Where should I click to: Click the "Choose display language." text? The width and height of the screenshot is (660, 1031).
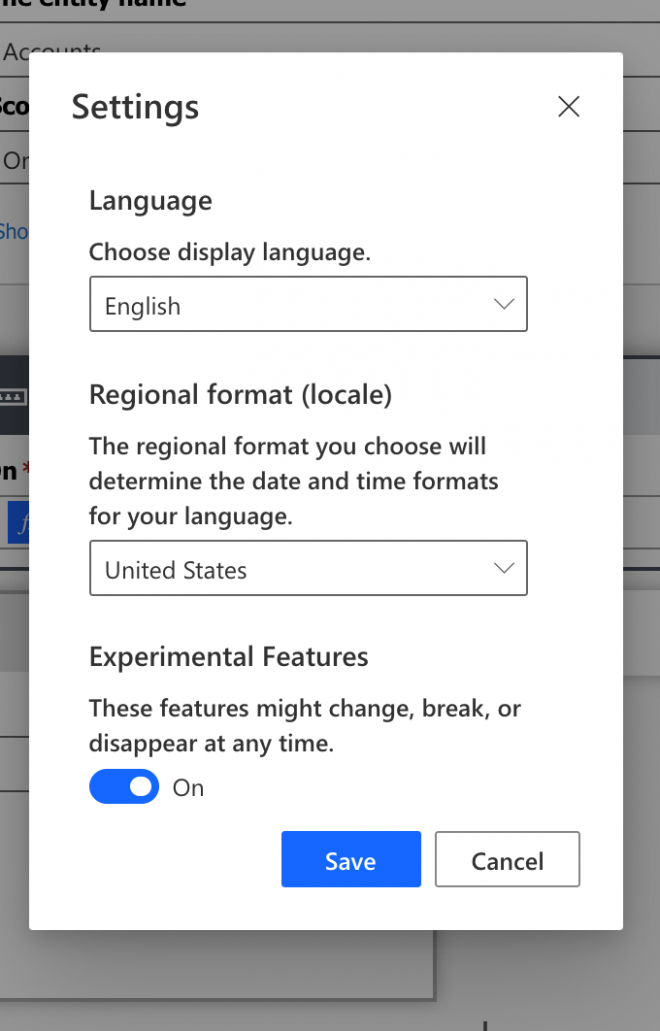tap(229, 253)
